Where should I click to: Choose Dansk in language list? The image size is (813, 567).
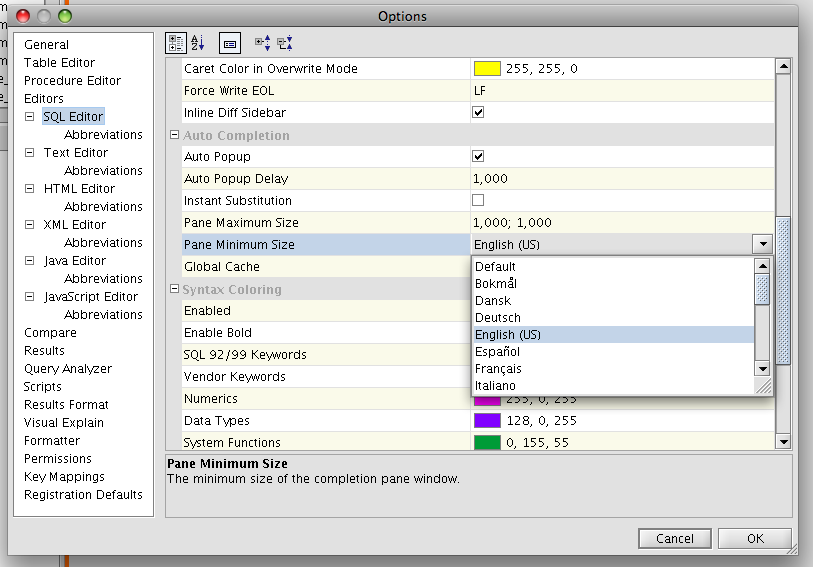(x=613, y=301)
